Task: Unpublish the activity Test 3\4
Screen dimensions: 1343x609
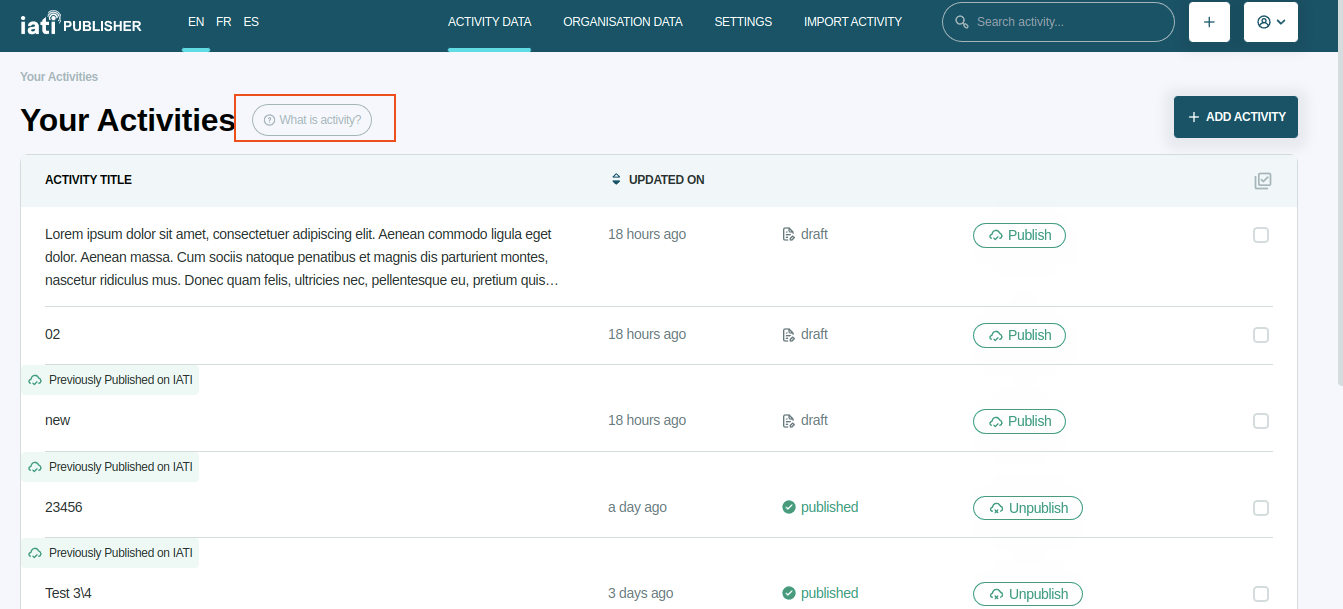Action: click(x=1028, y=594)
